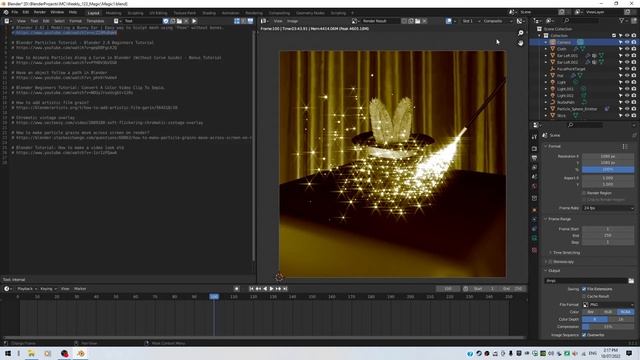Open the Render menu in top bar

(x=40, y=12)
